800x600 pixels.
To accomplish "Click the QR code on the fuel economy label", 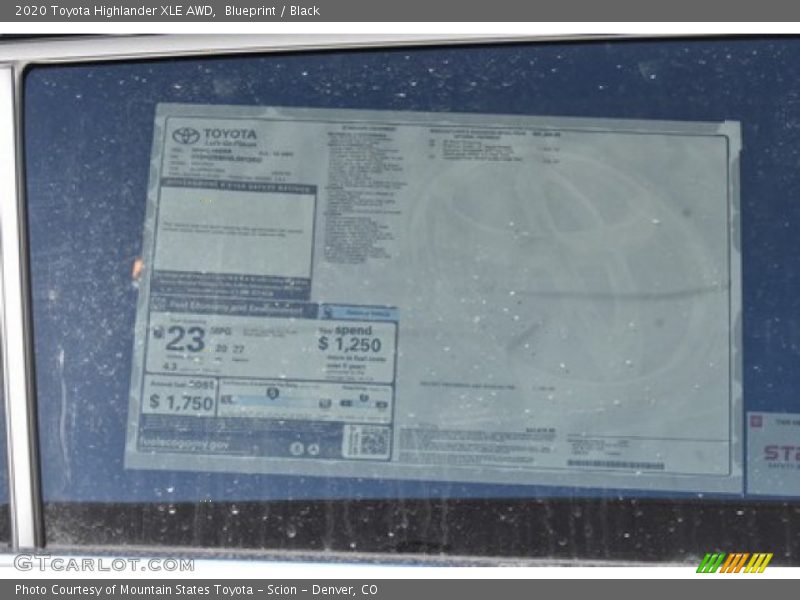I will click(373, 441).
